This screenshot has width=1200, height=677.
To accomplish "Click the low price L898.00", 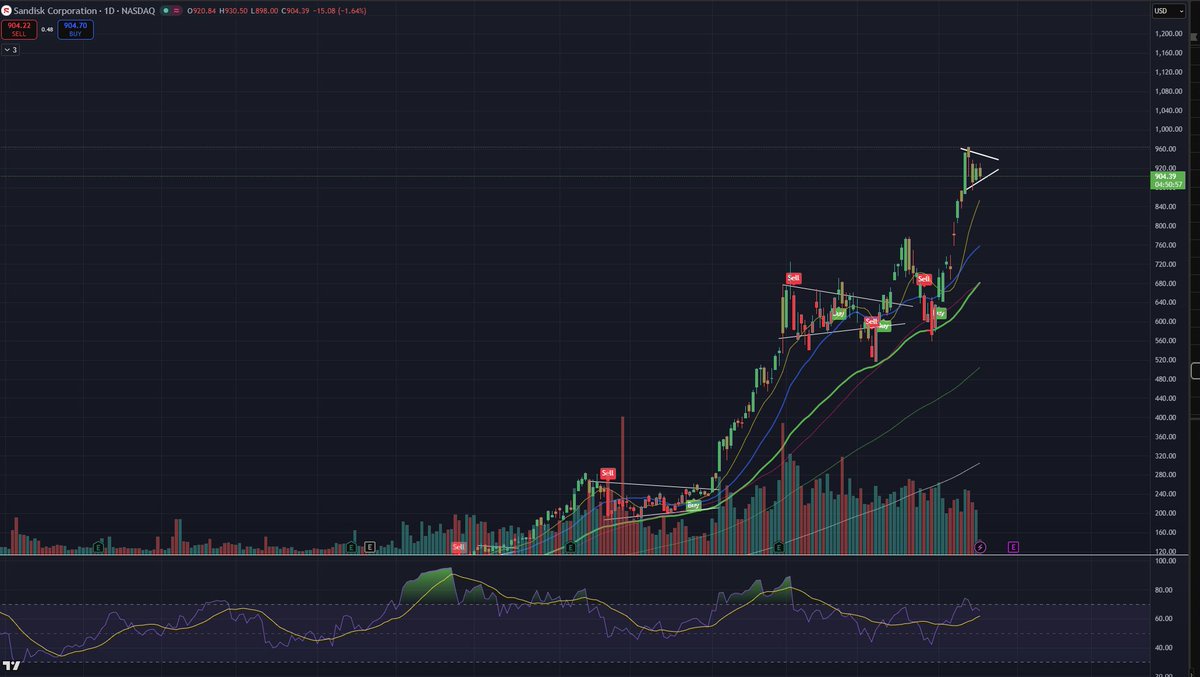I will tap(263, 10).
